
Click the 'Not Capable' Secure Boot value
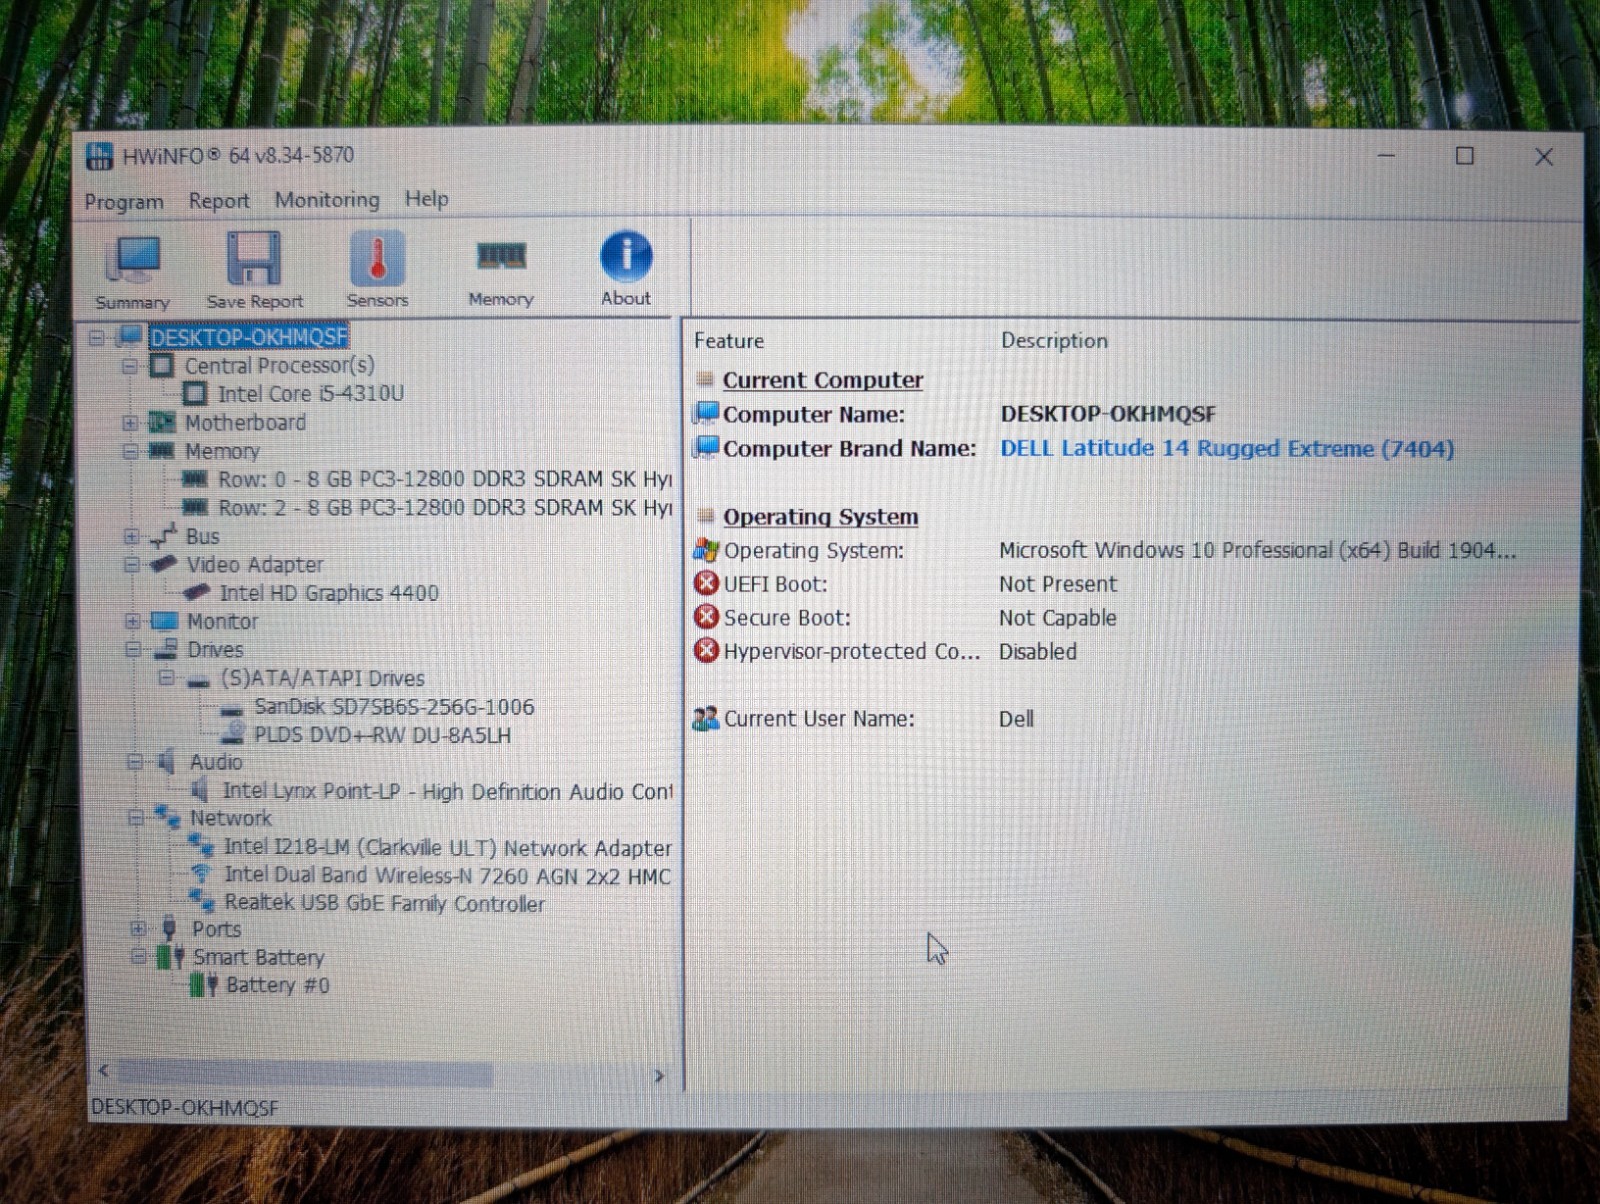1058,618
